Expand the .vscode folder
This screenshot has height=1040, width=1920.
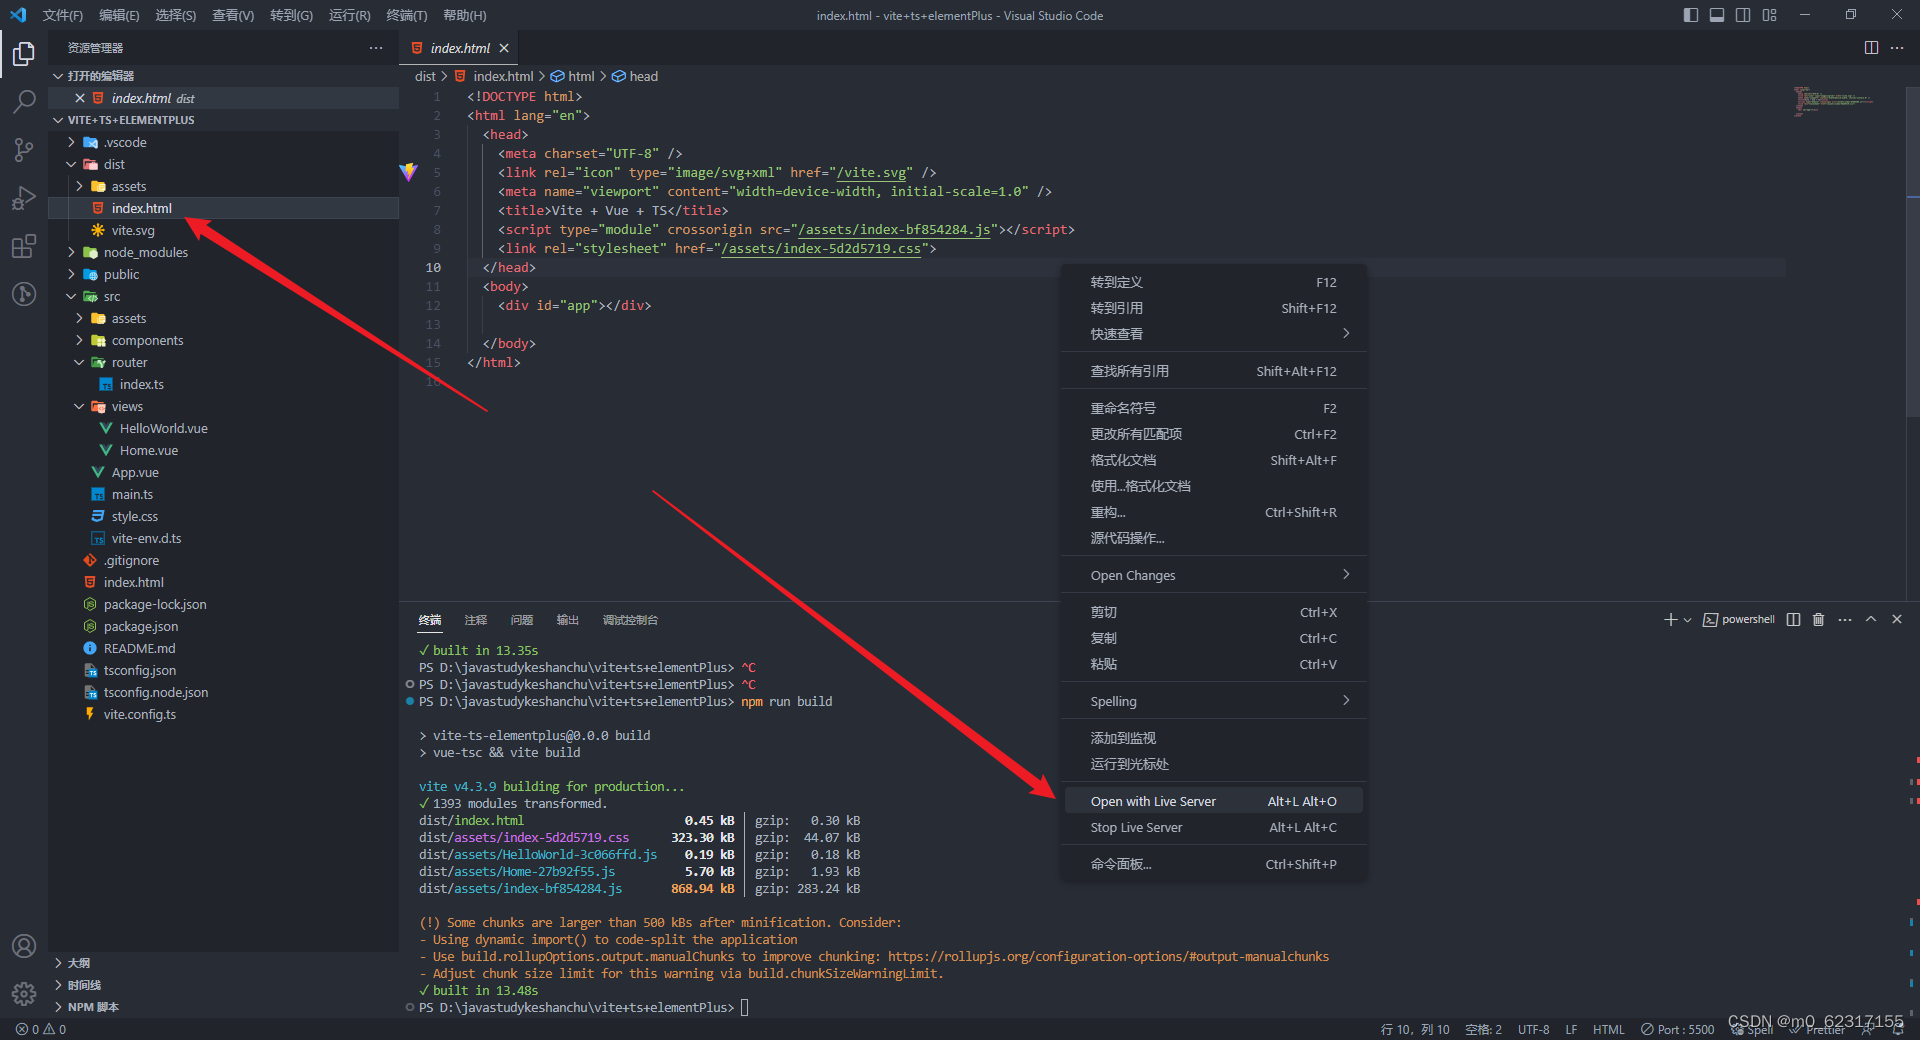[125, 142]
